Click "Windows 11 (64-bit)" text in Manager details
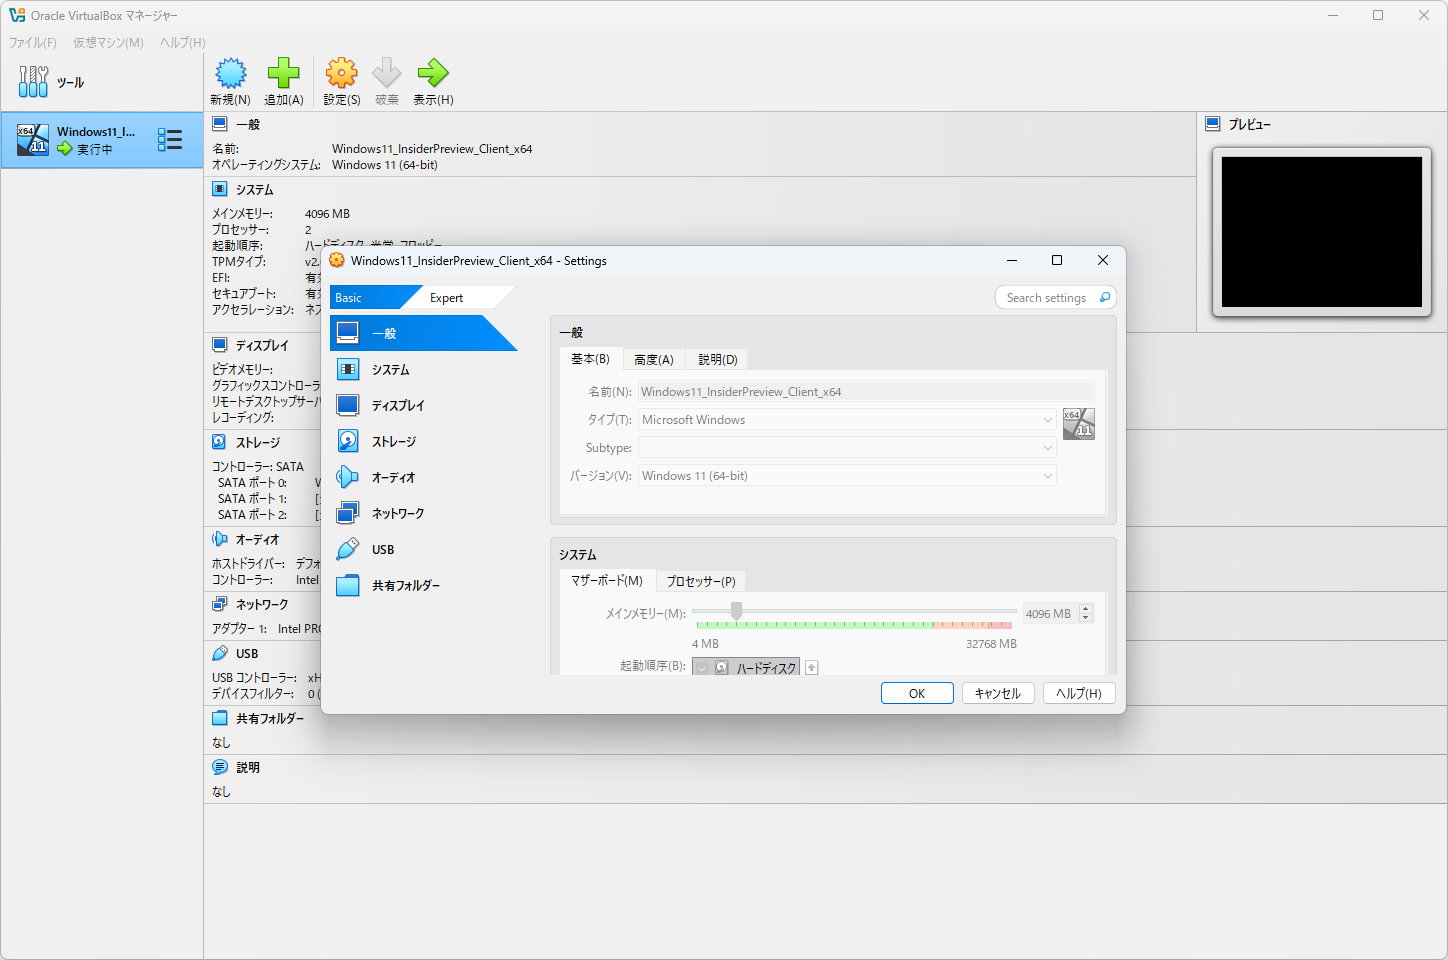Viewport: 1448px width, 960px height. 385,165
